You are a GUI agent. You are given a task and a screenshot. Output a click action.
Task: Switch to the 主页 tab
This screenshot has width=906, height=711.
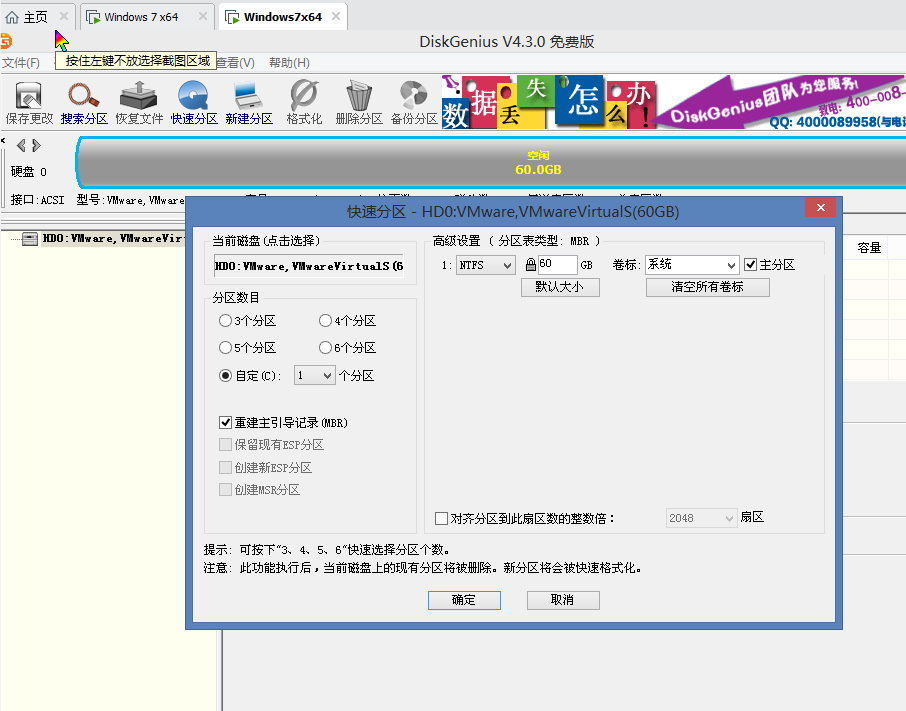[36, 17]
